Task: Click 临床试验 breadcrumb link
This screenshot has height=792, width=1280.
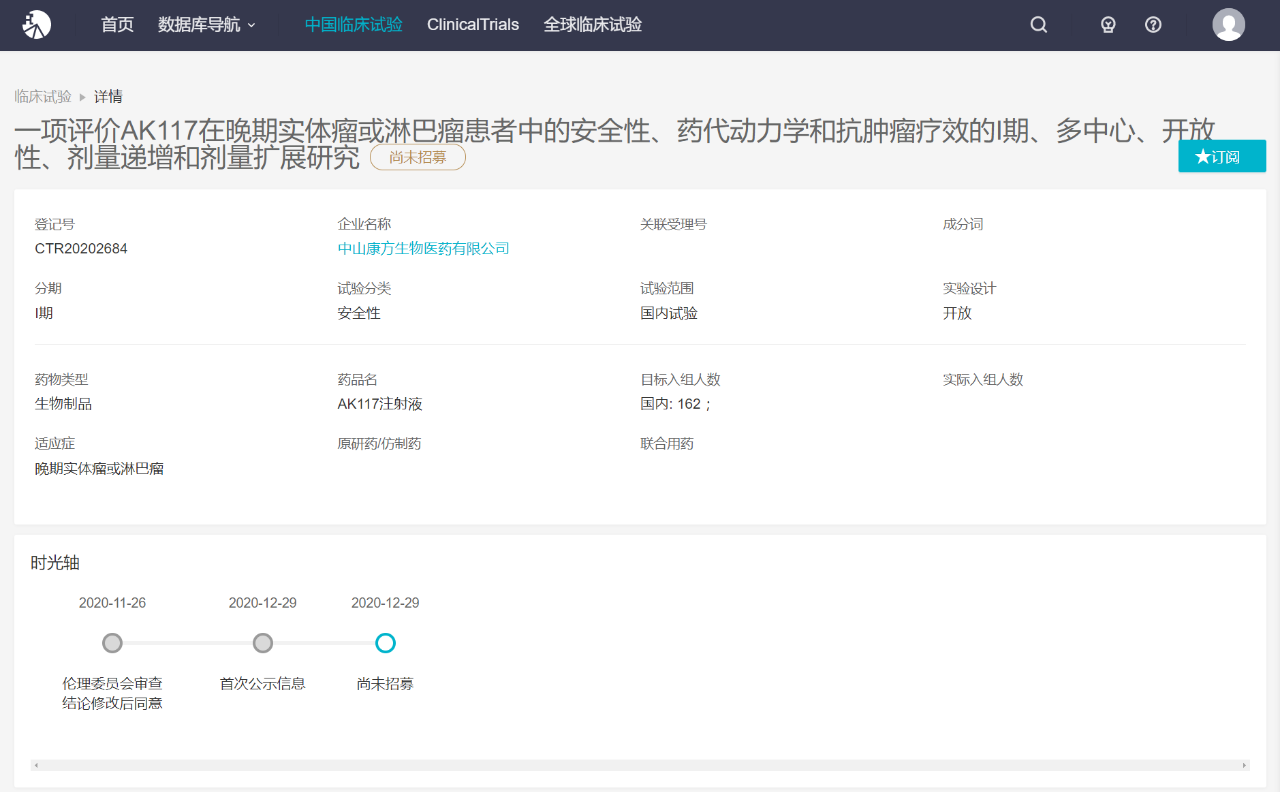Action: (43, 96)
